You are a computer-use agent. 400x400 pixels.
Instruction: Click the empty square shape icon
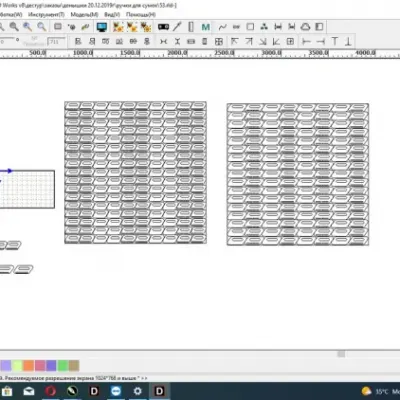coord(250,27)
